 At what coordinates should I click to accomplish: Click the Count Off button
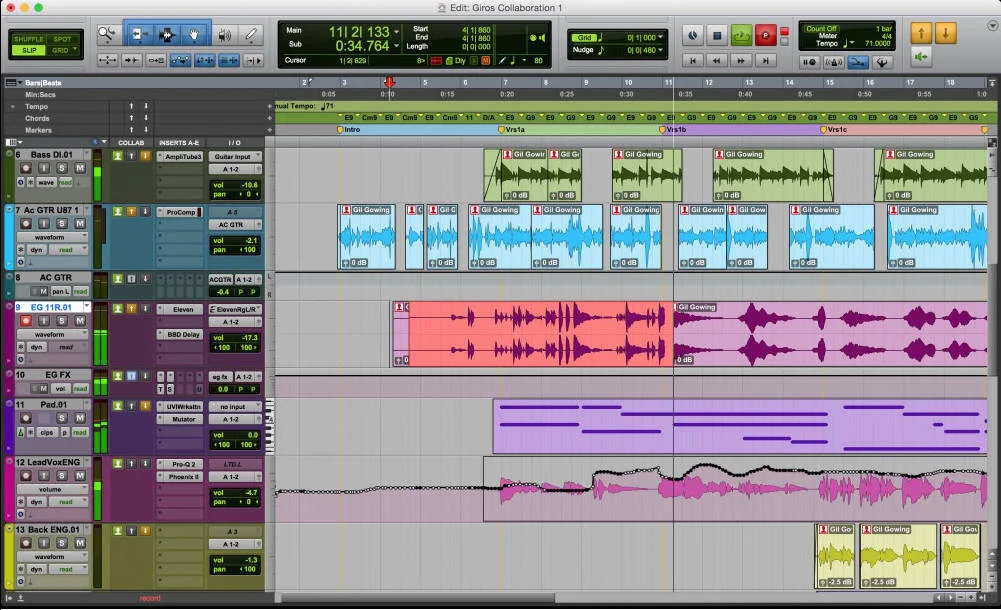[x=821, y=29]
